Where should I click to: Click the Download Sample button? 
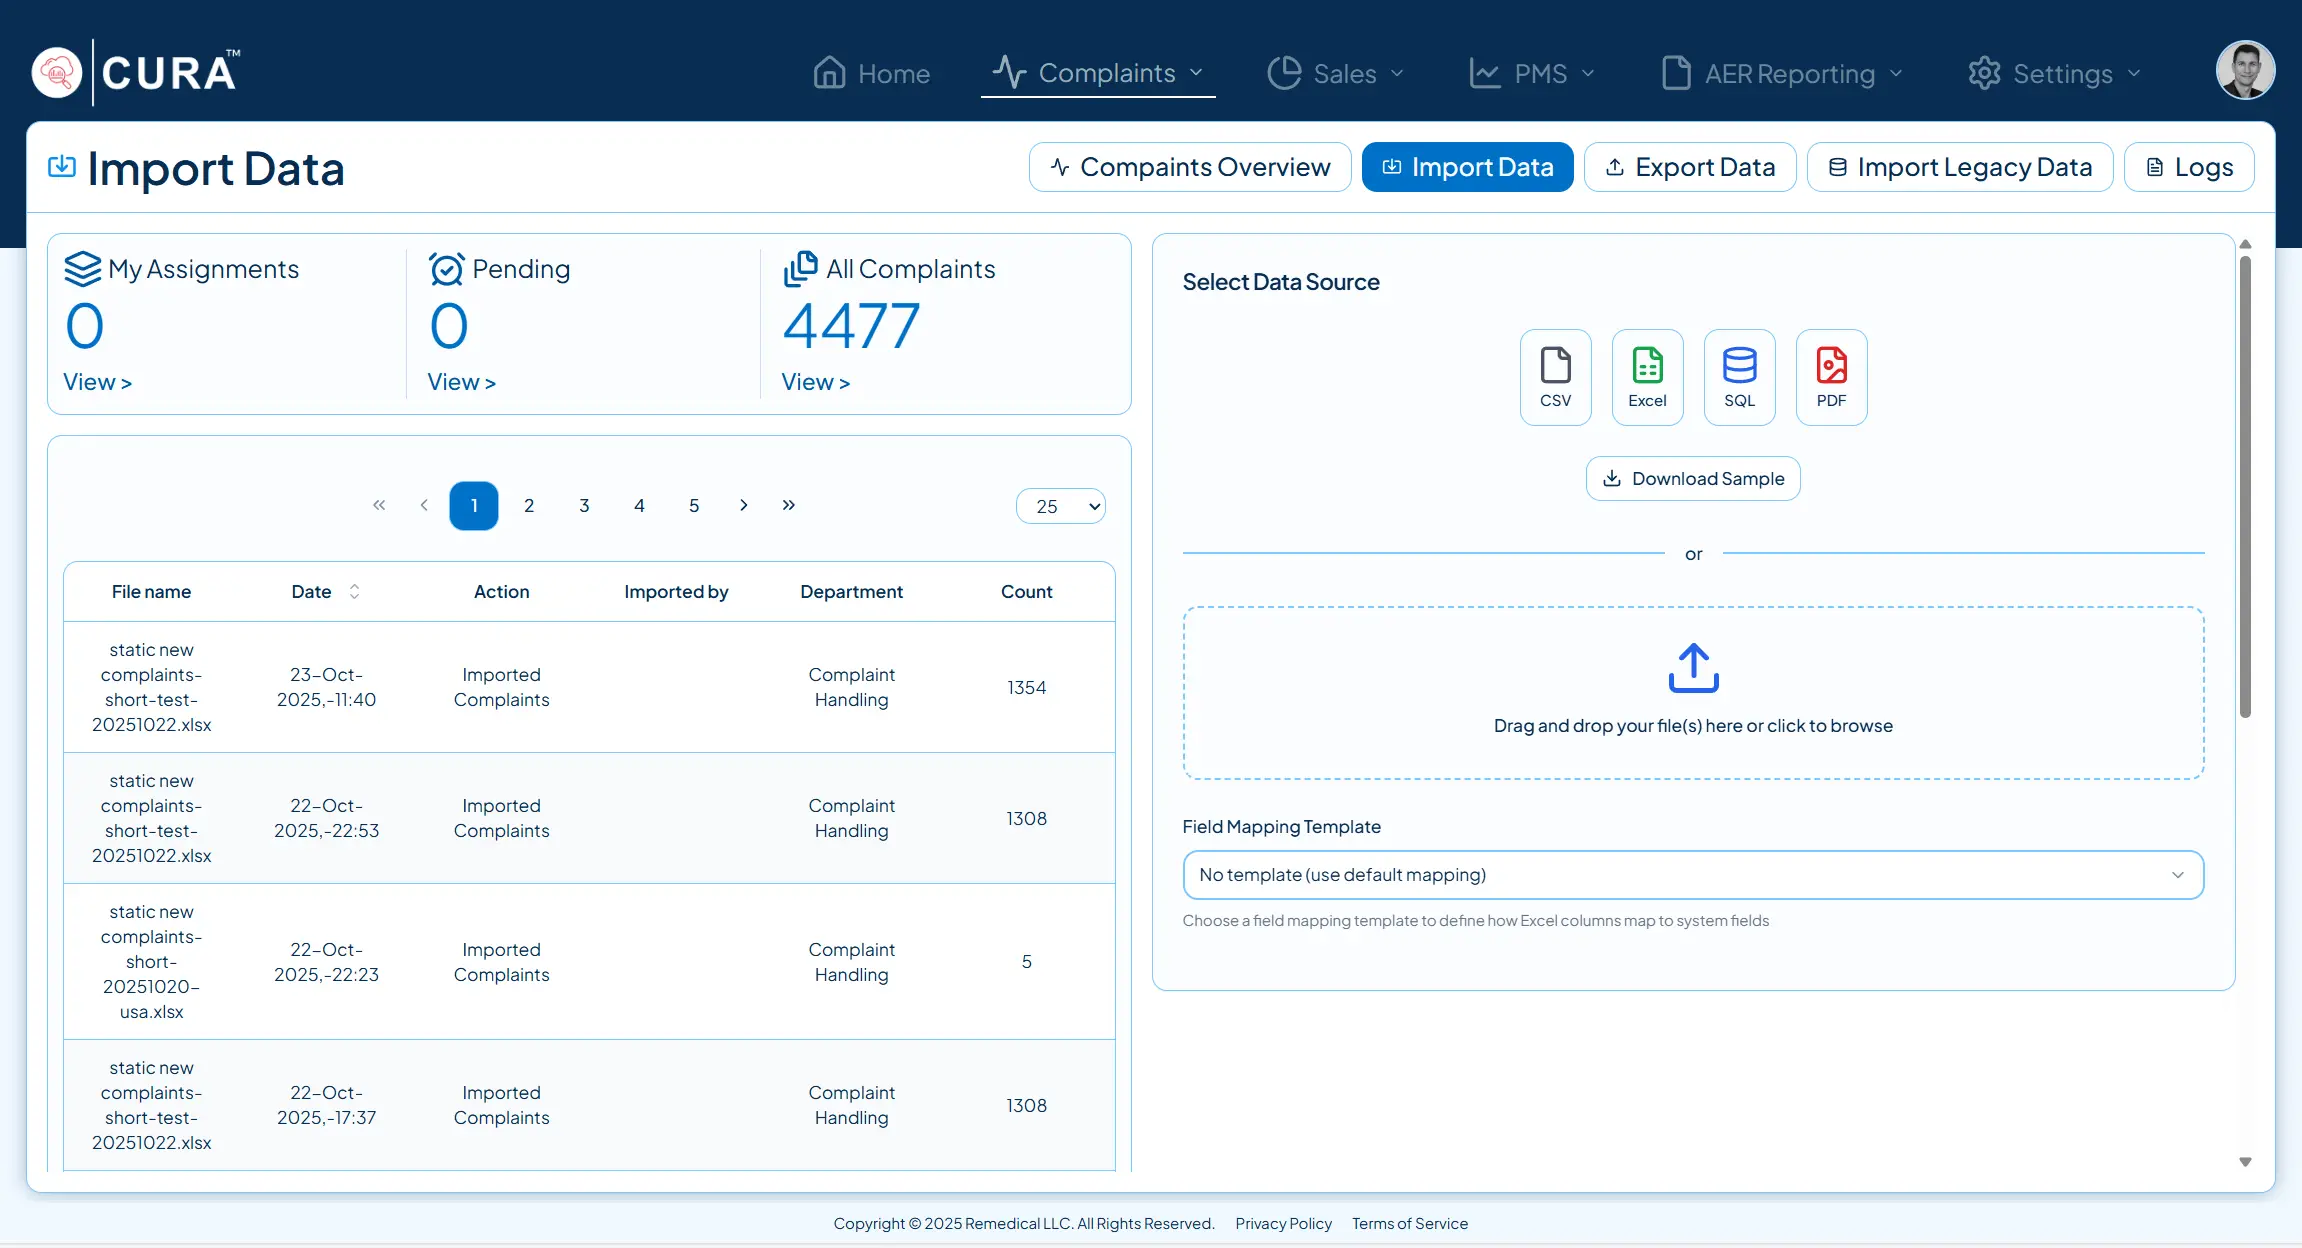1693,479
